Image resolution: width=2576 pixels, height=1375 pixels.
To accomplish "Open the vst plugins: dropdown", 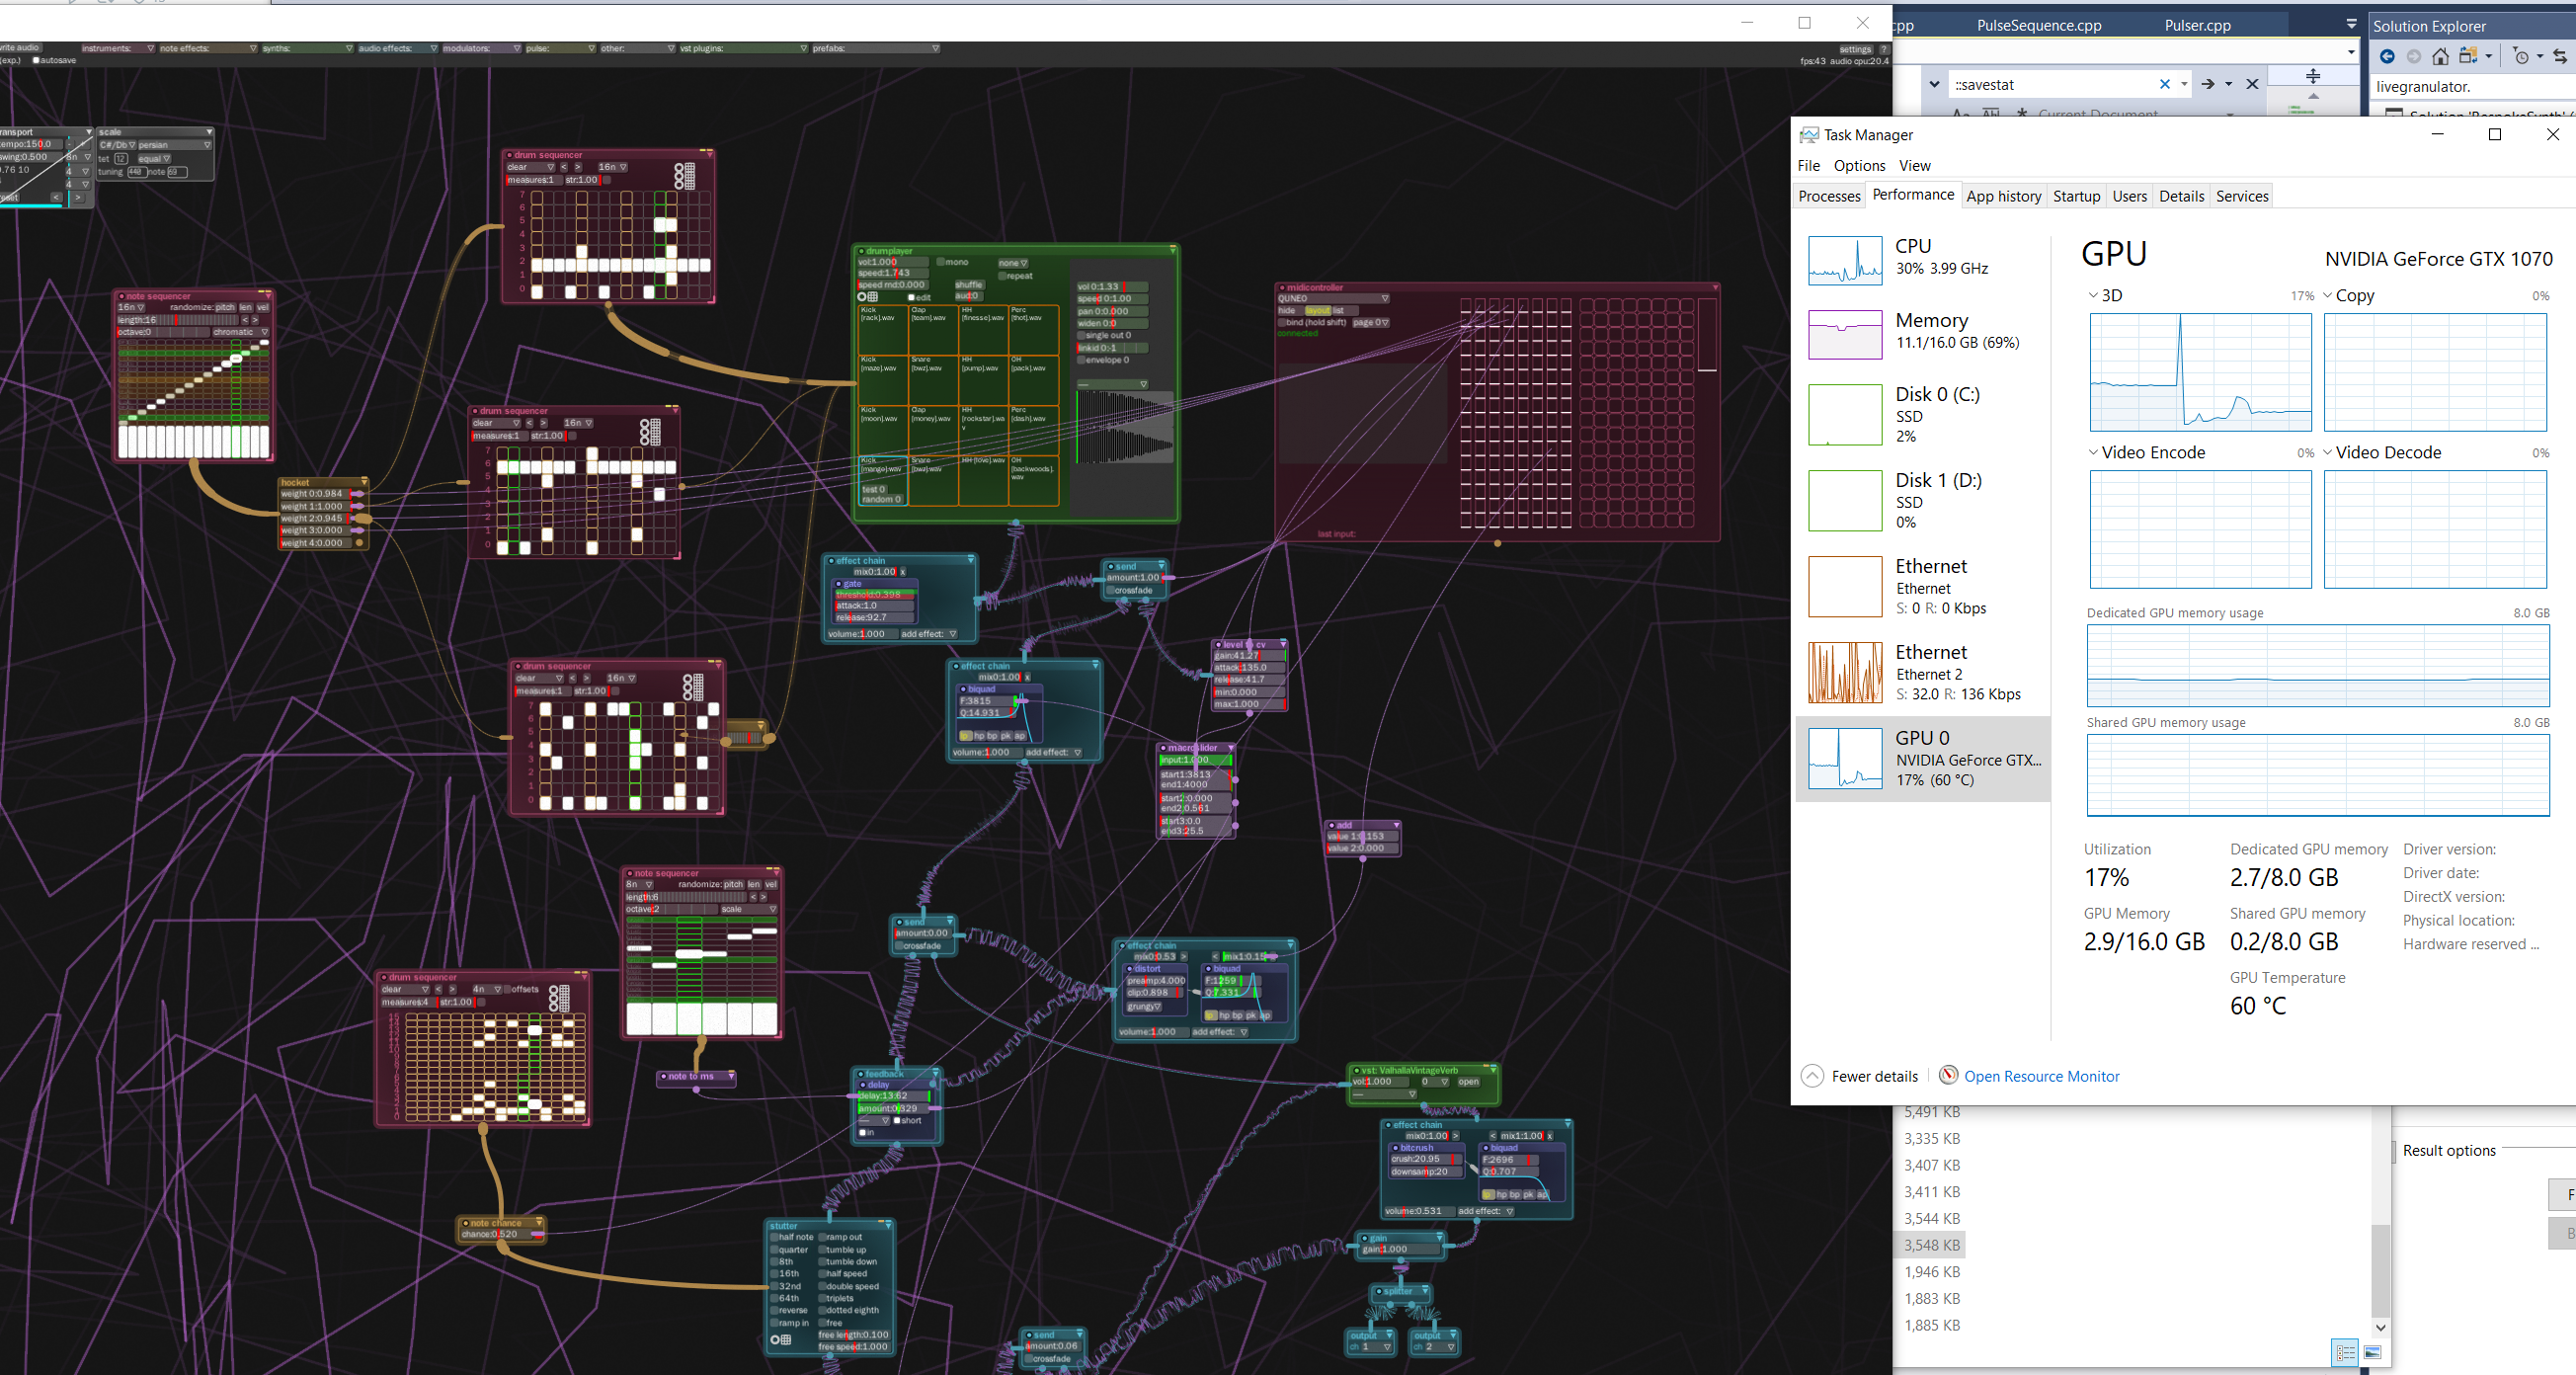I will [743, 48].
